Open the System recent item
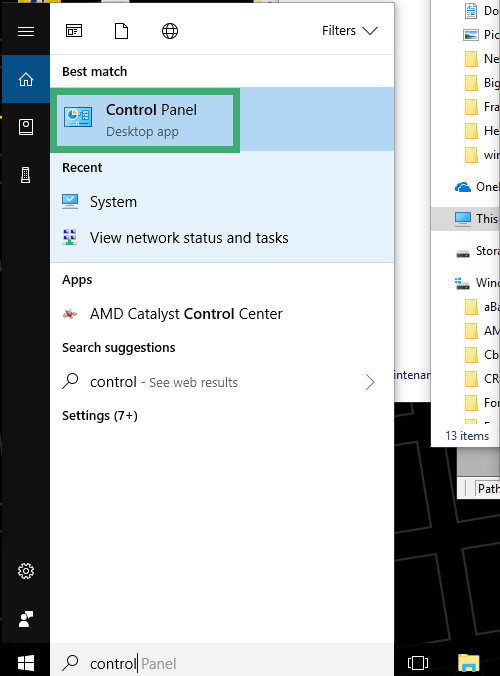Screen dimensions: 500x676 pyautogui.click(x=222, y=202)
